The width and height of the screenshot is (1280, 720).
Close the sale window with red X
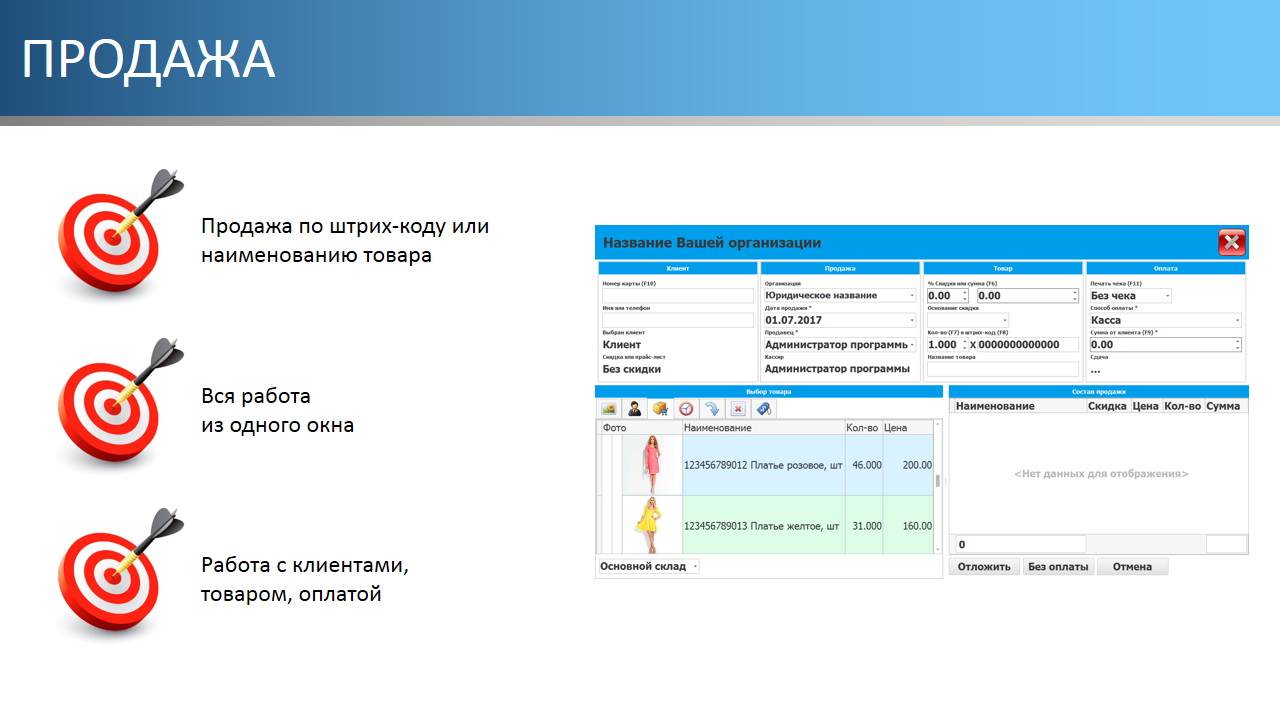[1231, 243]
